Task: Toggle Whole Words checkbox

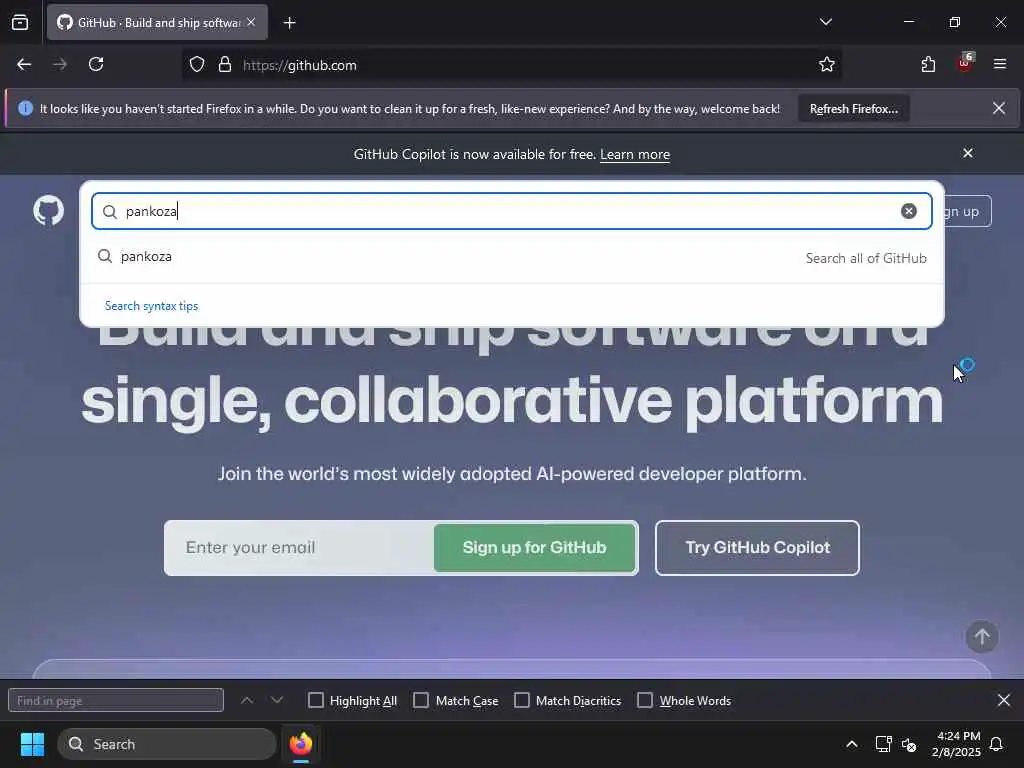Action: pyautogui.click(x=645, y=701)
